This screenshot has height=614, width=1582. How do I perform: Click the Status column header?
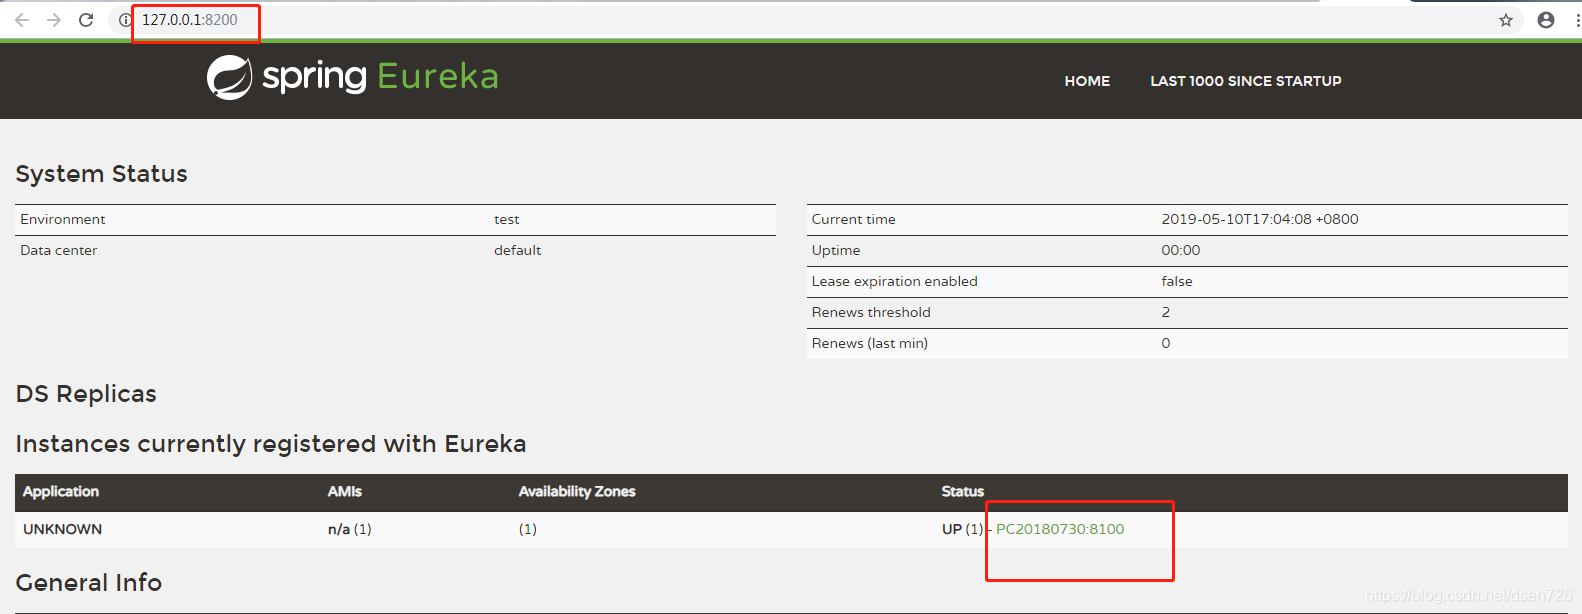[963, 491]
